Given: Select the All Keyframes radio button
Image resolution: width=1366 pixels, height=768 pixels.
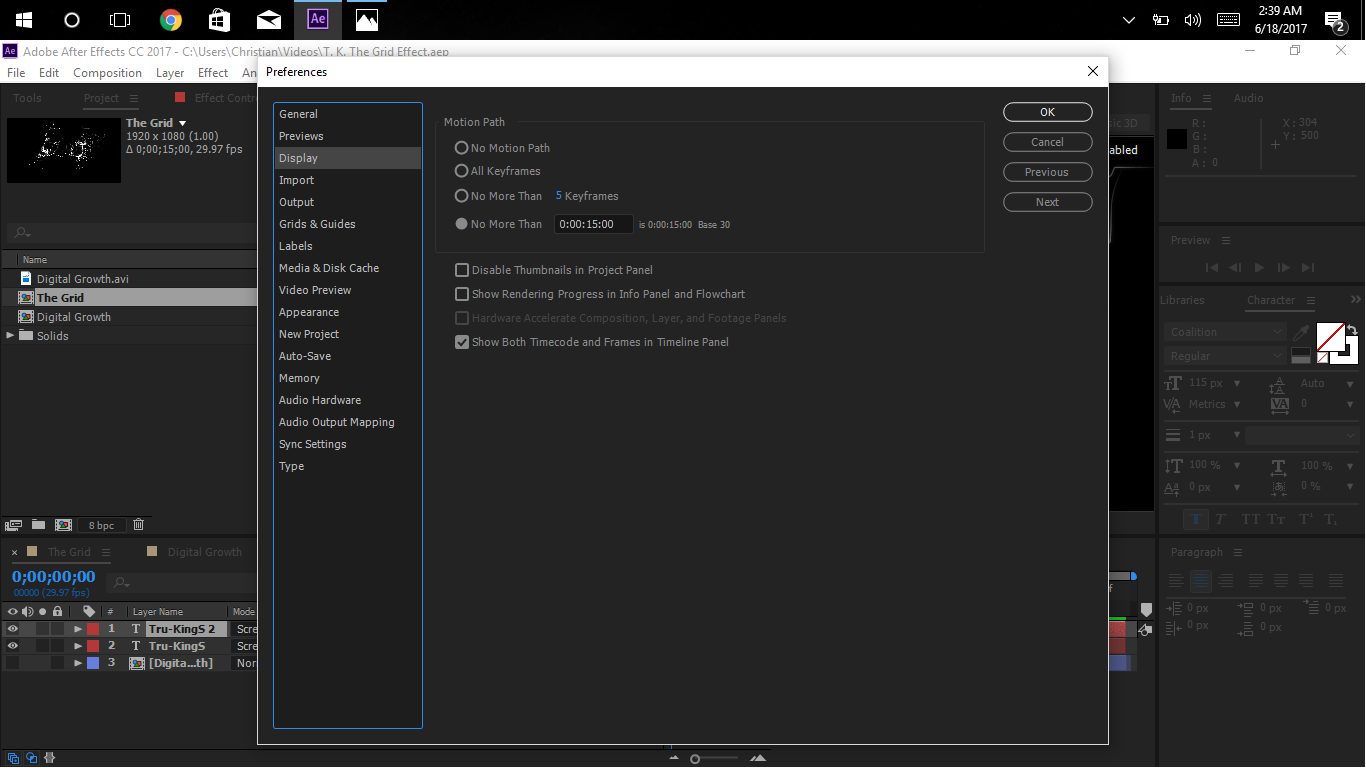Looking at the screenshot, I should pos(461,171).
